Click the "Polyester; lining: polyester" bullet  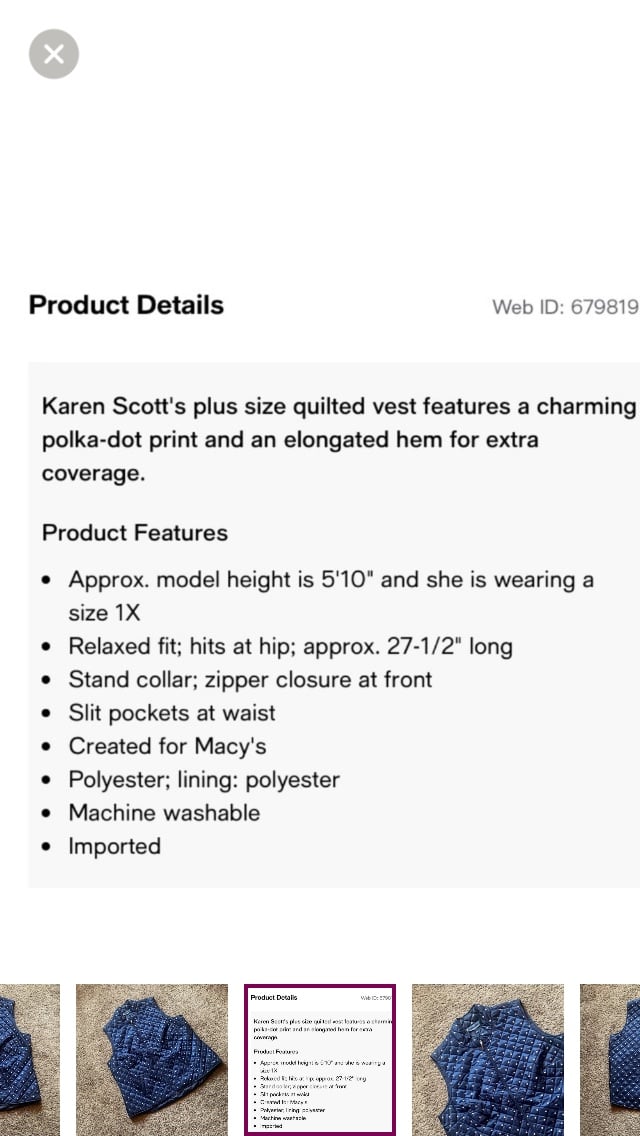204,780
